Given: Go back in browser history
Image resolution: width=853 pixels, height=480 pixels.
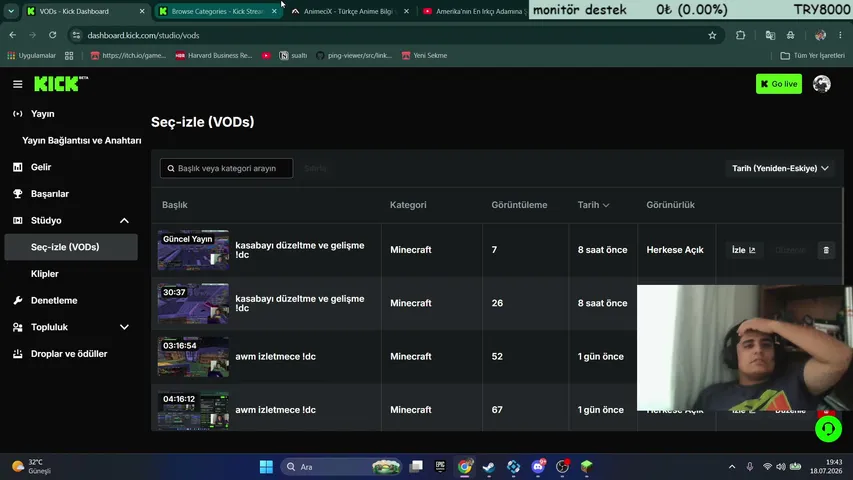Looking at the screenshot, I should (13, 35).
